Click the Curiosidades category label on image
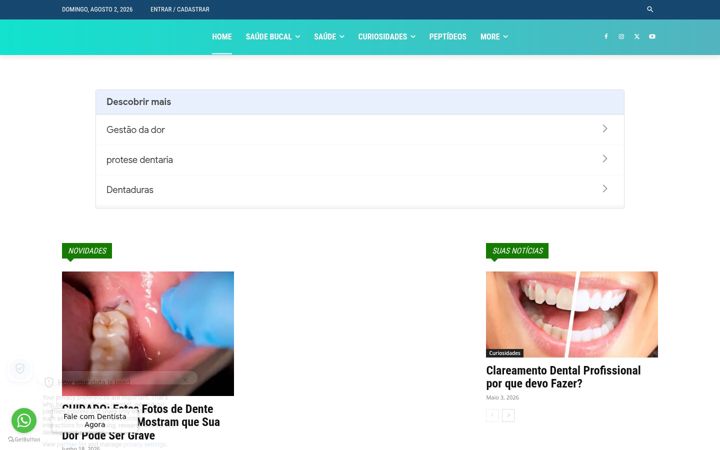 coord(505,353)
